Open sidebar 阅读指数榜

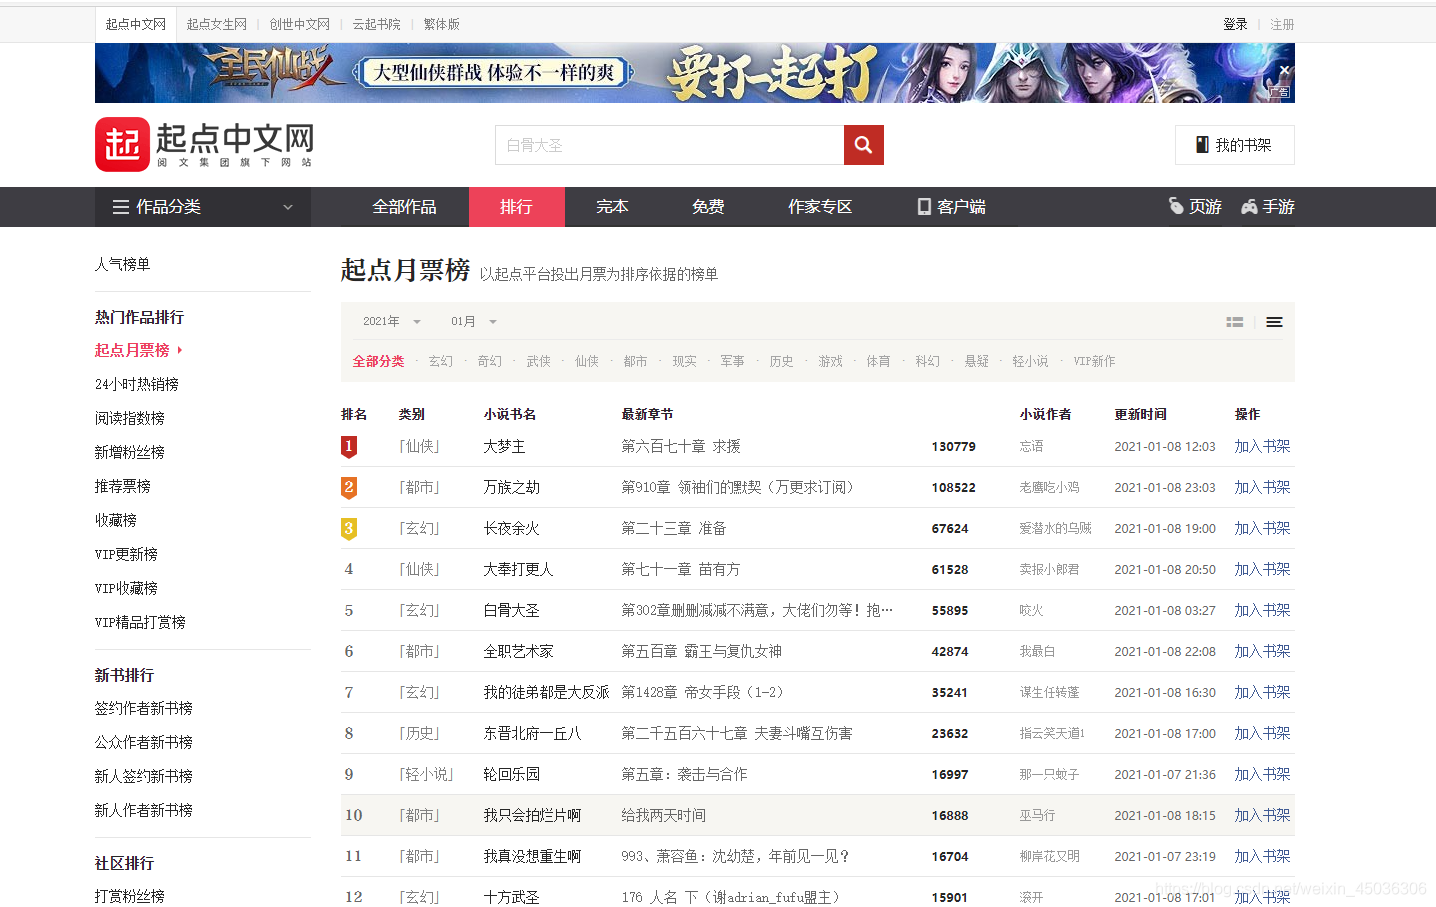[130, 418]
